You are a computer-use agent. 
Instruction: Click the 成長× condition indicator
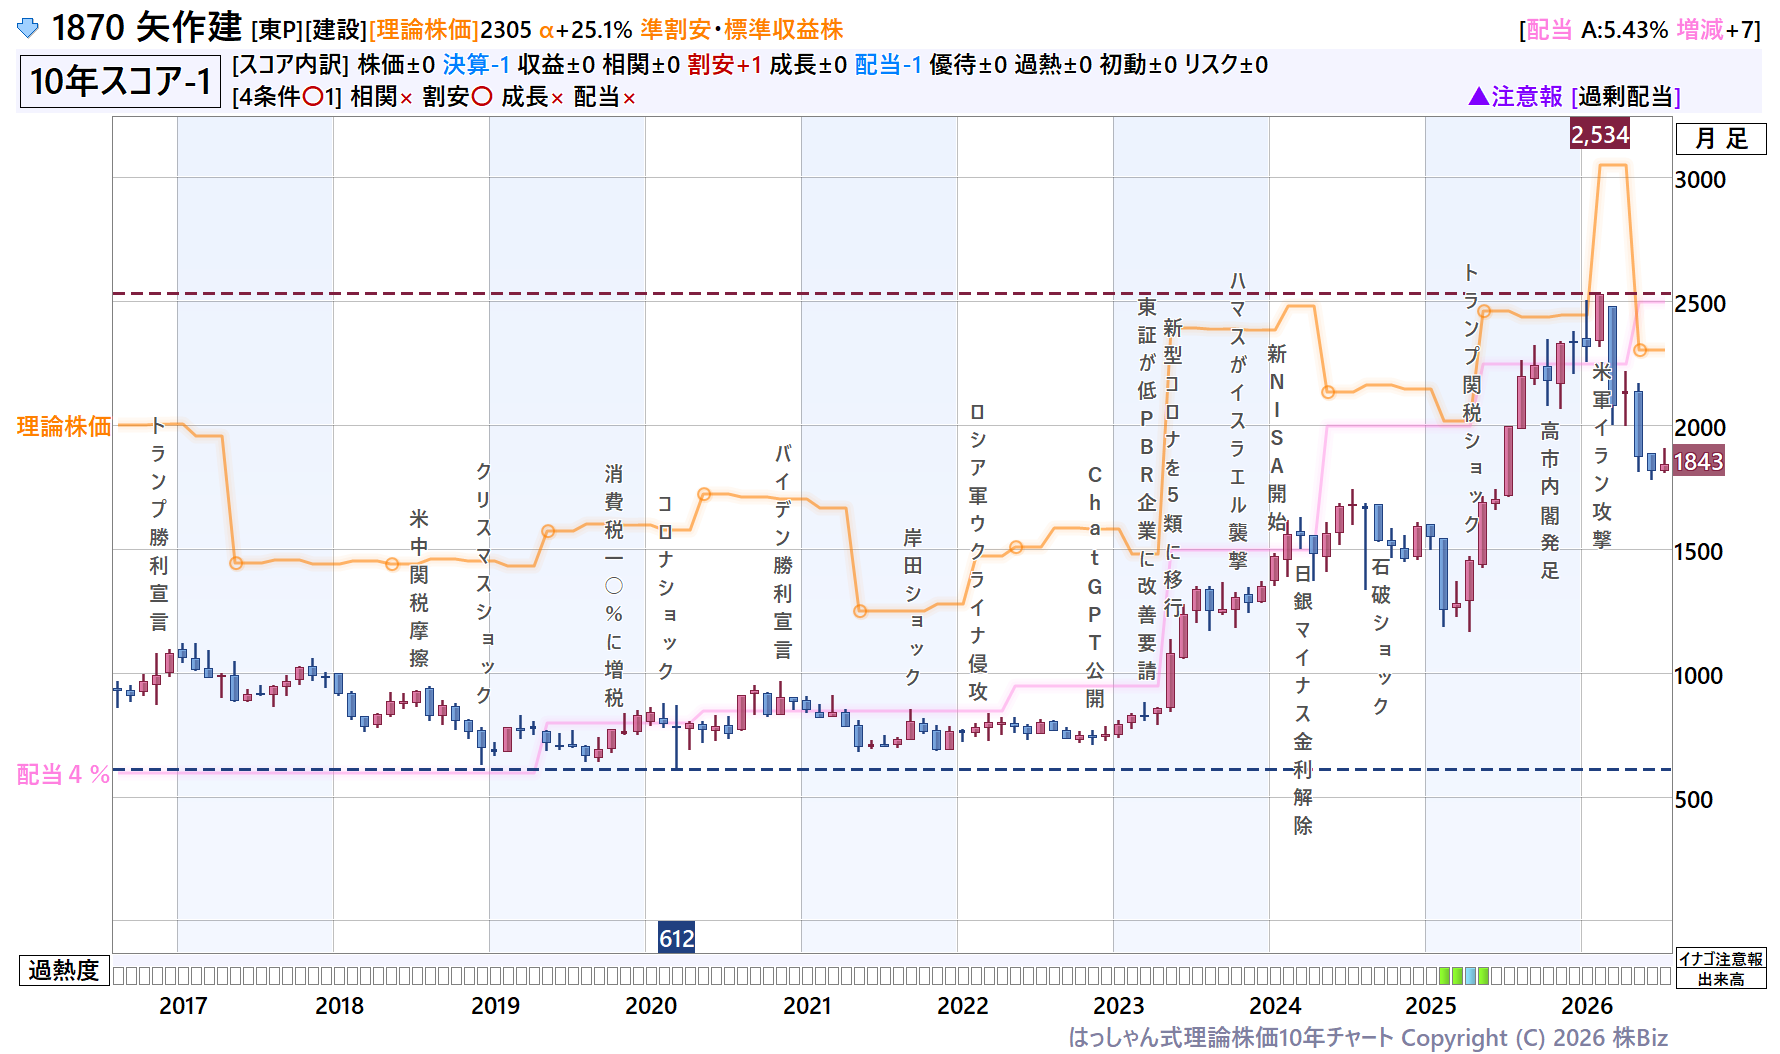[x=532, y=97]
